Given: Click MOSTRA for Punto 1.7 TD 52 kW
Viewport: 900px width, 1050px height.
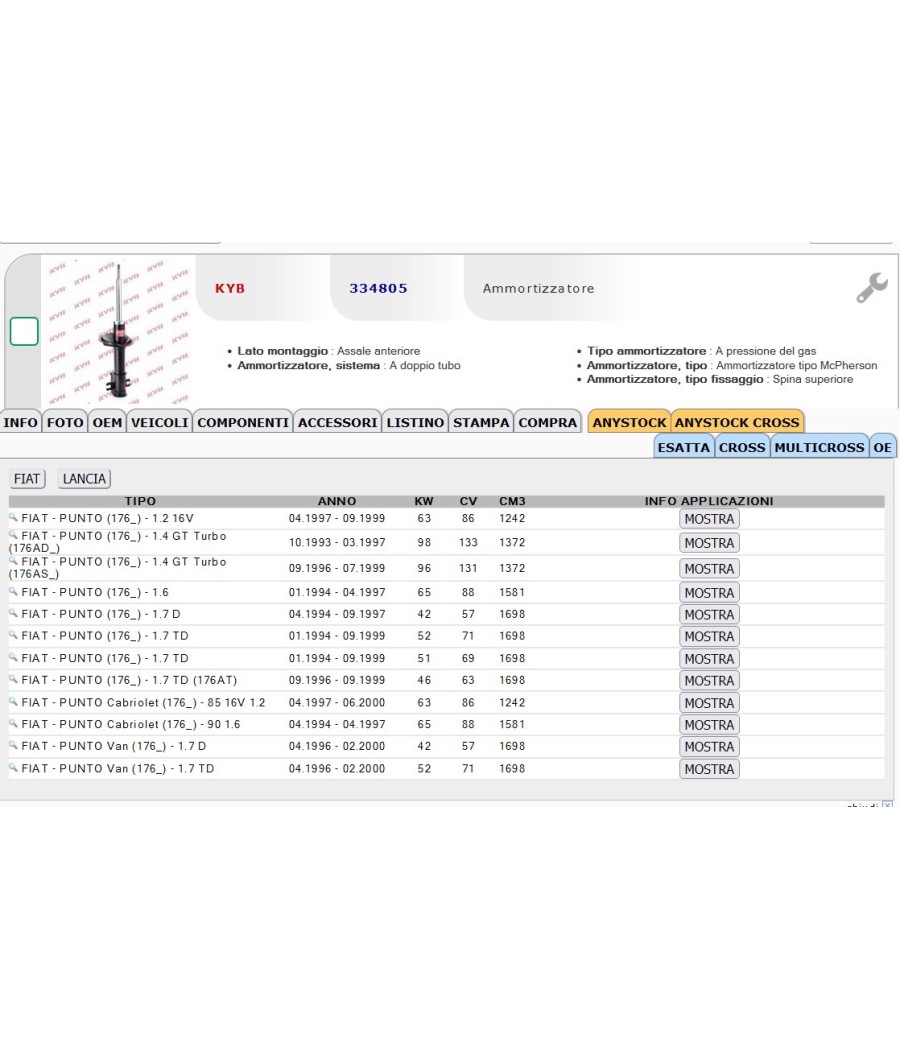Looking at the screenshot, I should pyautogui.click(x=709, y=636).
